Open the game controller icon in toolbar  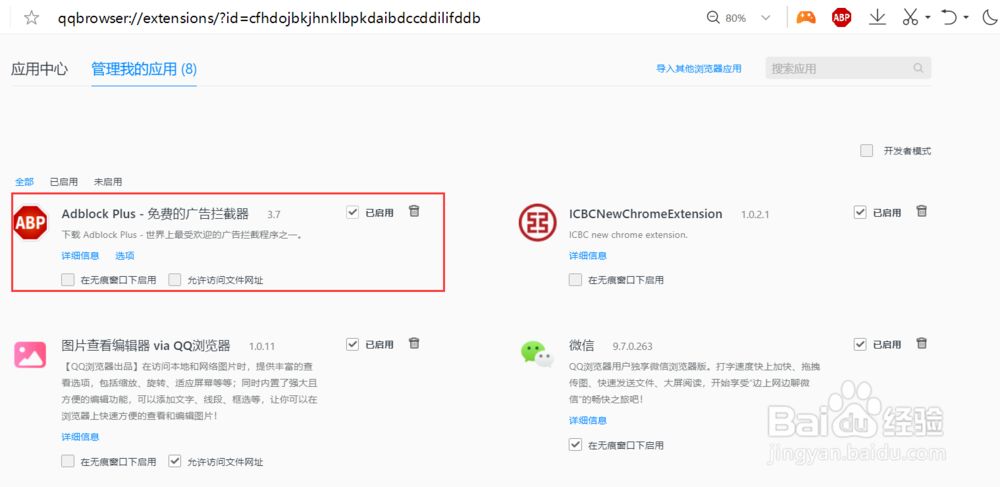[x=806, y=17]
